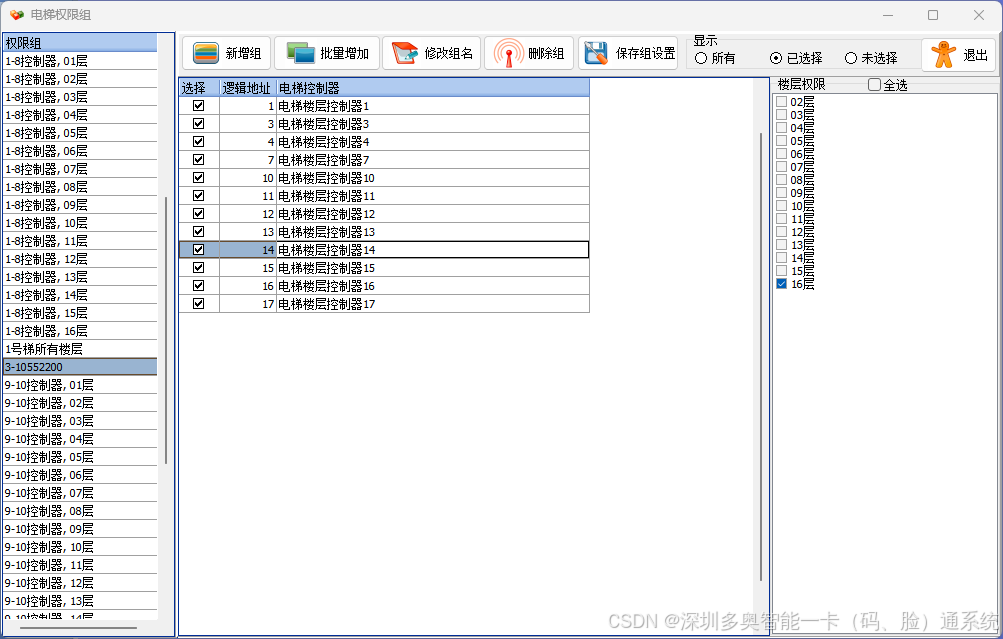
Task: Select the 已选择 display radio button
Action: pyautogui.click(x=776, y=58)
